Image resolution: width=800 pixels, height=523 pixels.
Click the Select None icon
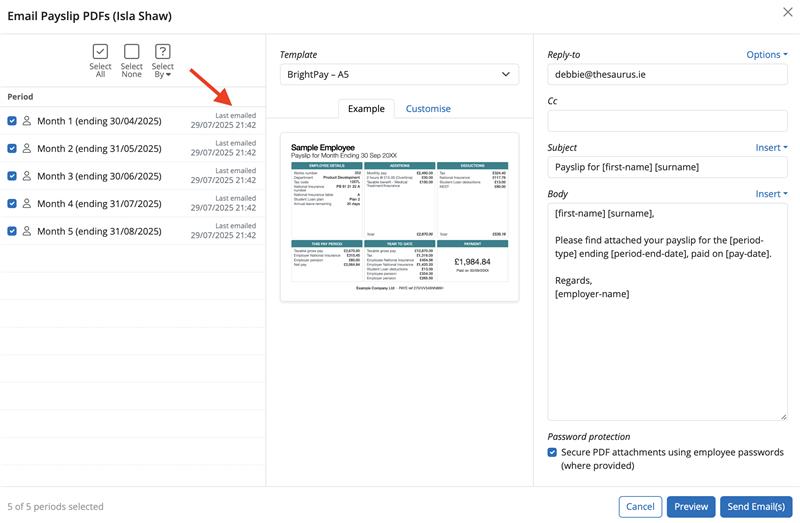[131, 52]
